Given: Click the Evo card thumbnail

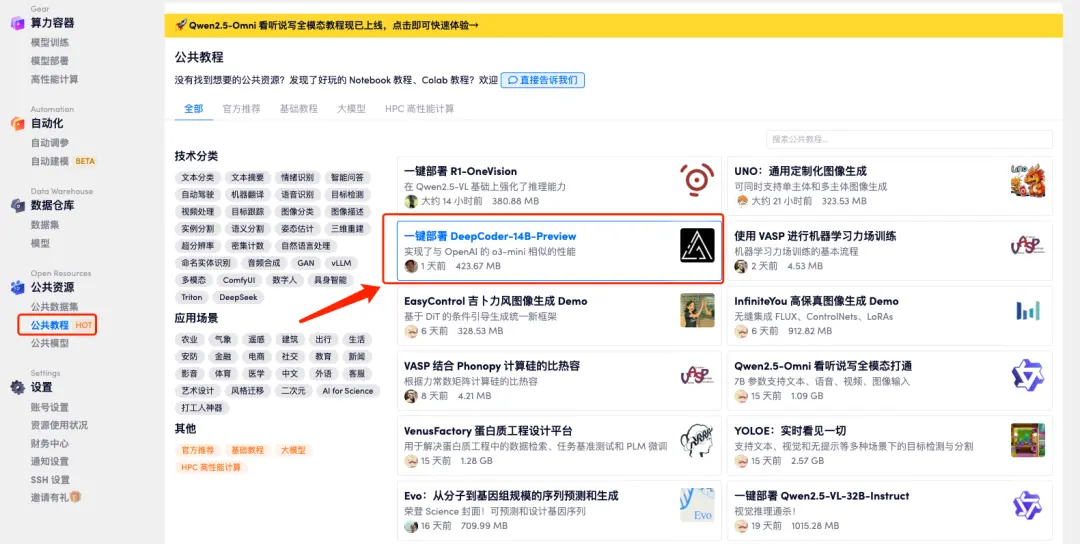Looking at the screenshot, I should tap(697, 505).
